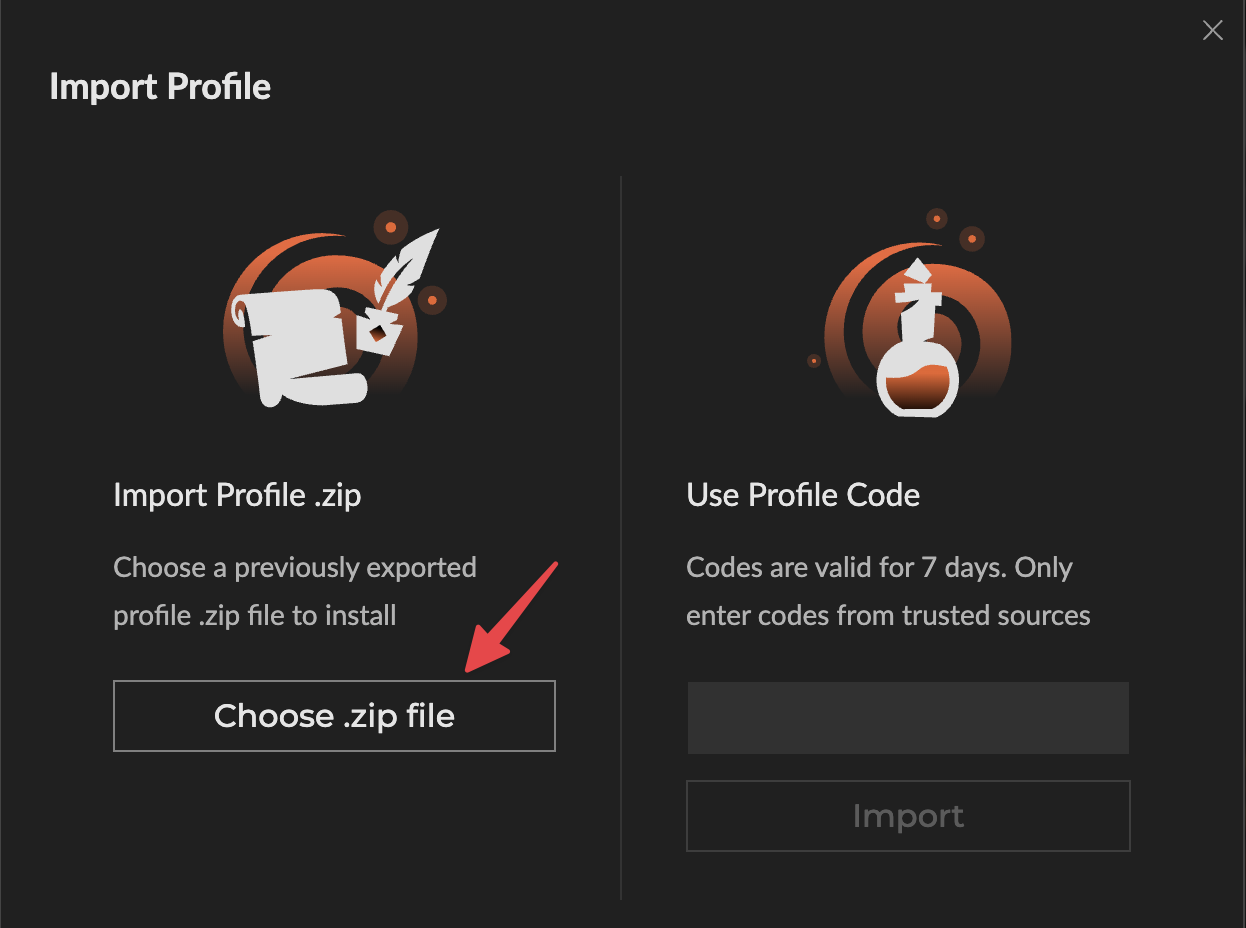Click the orange dot above the potion bottle
The image size is (1246, 928).
(x=937, y=218)
